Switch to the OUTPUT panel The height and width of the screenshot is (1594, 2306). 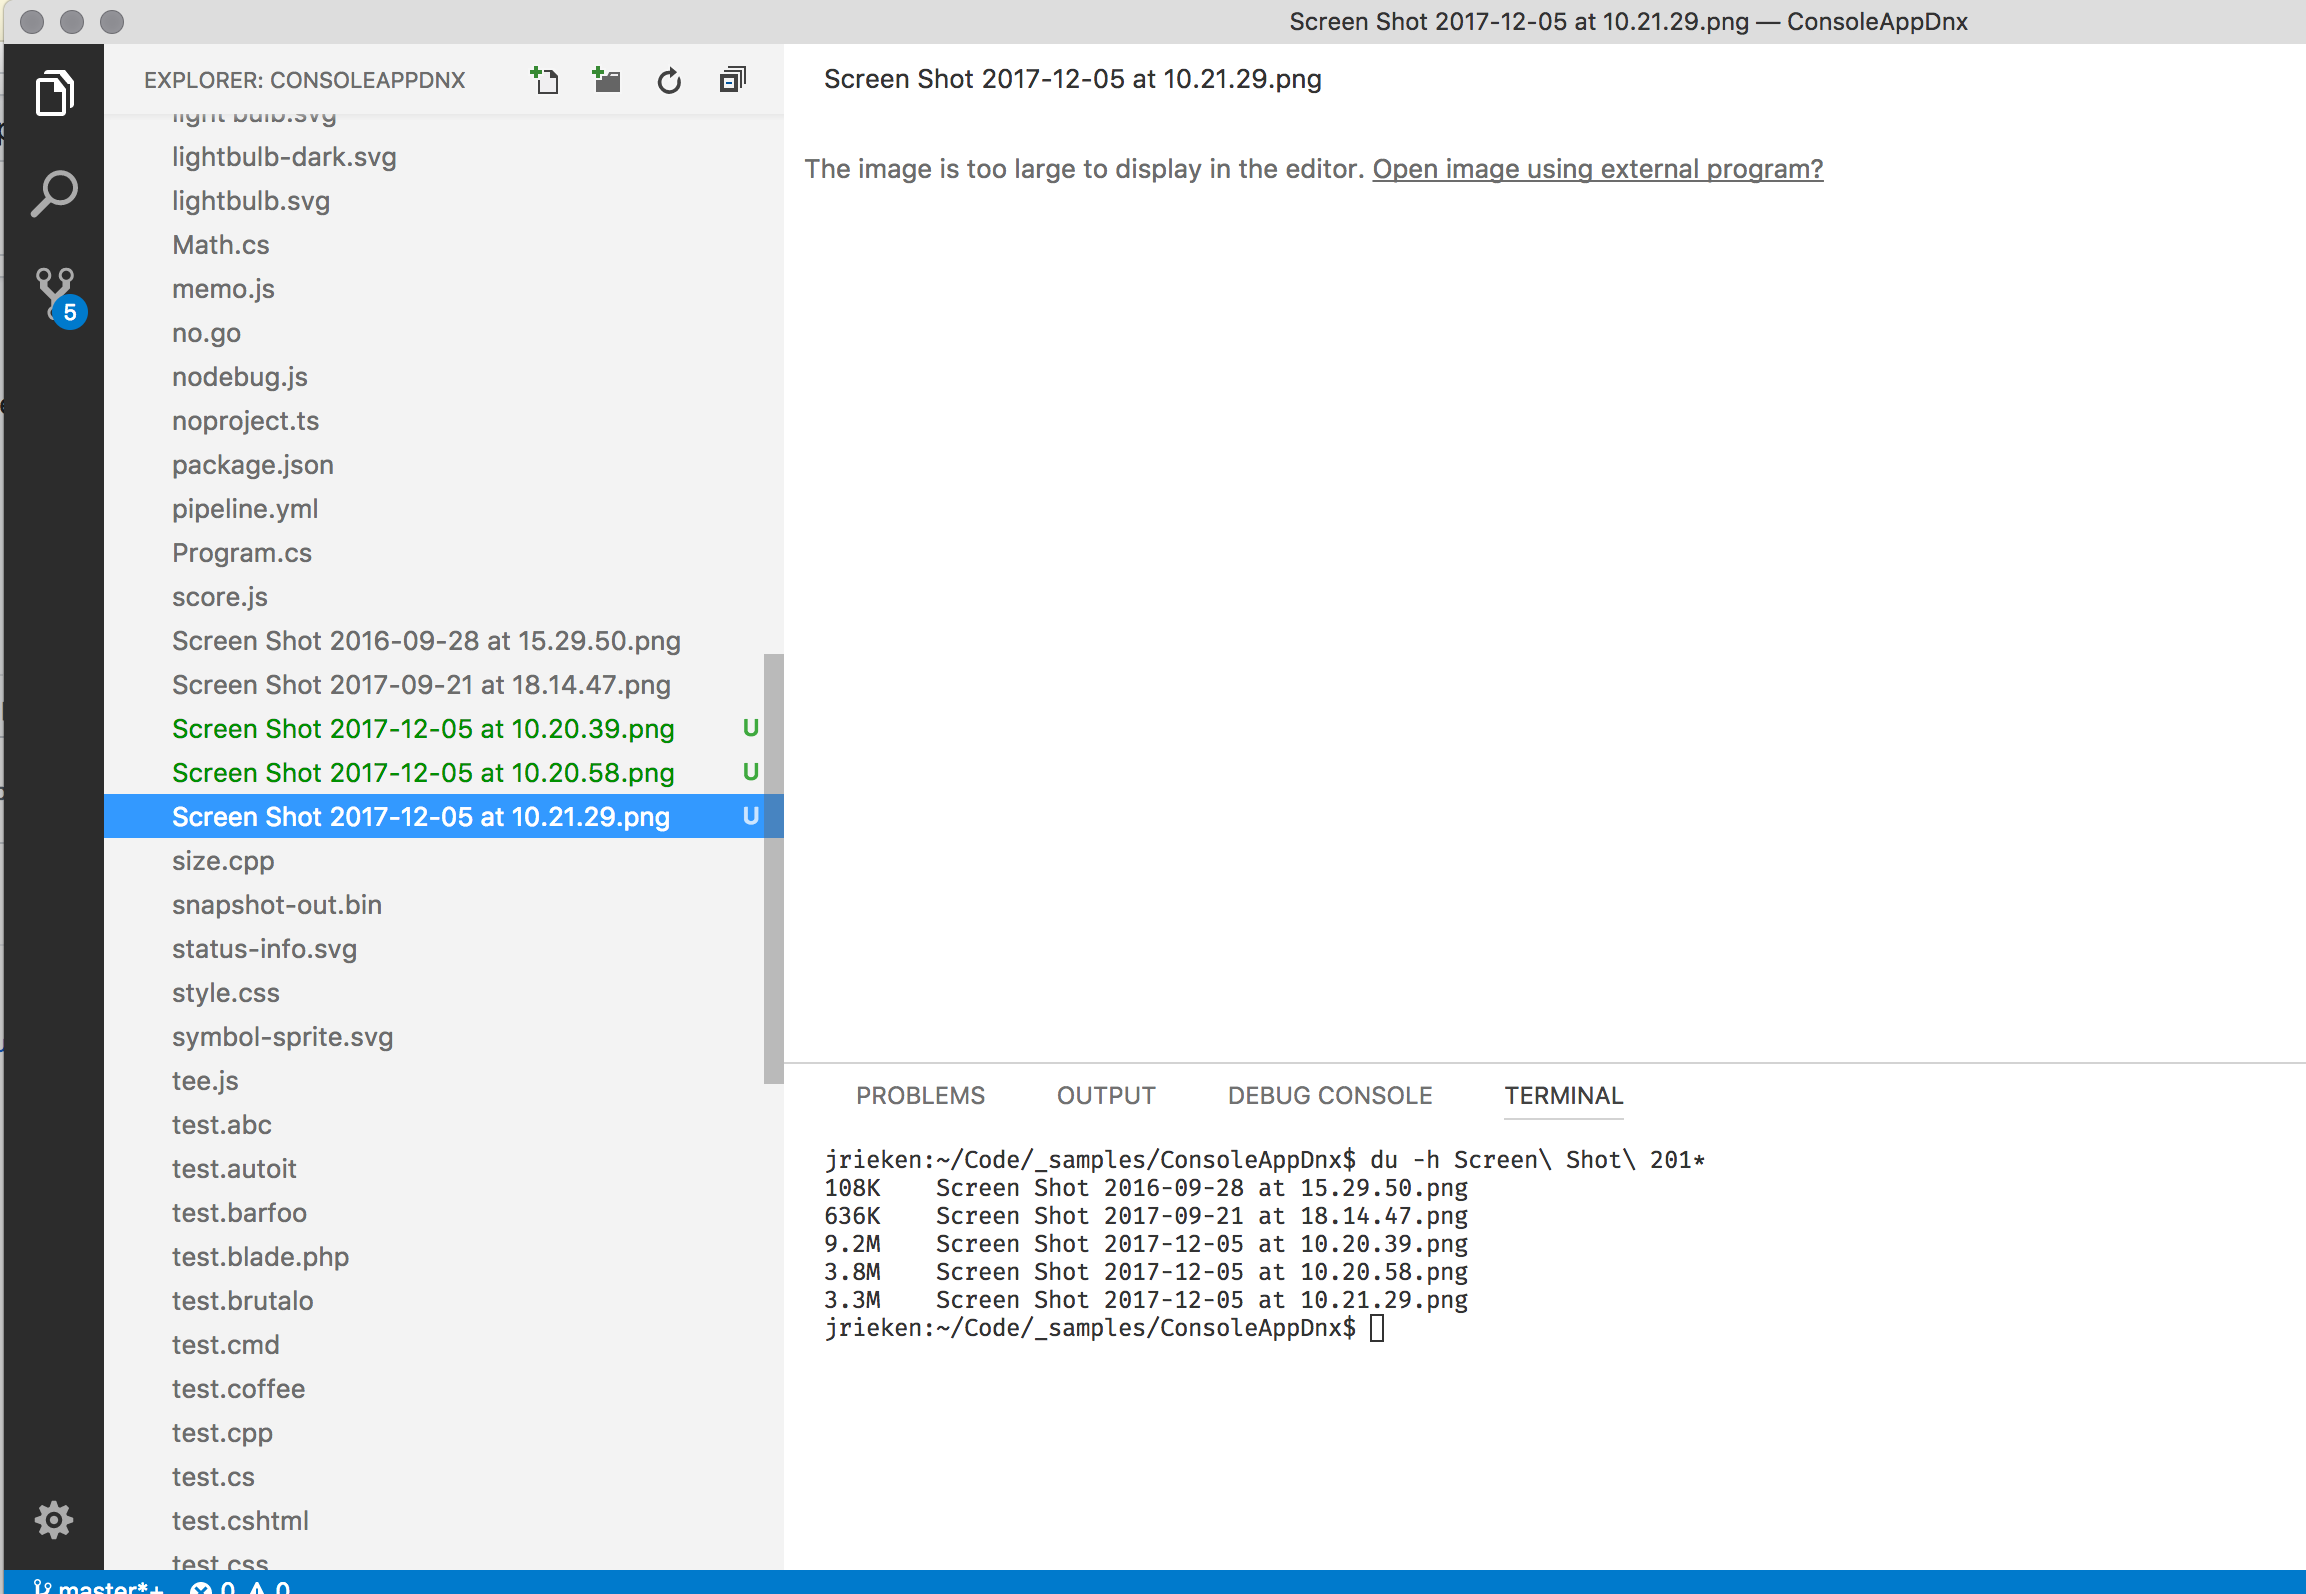1105,1095
